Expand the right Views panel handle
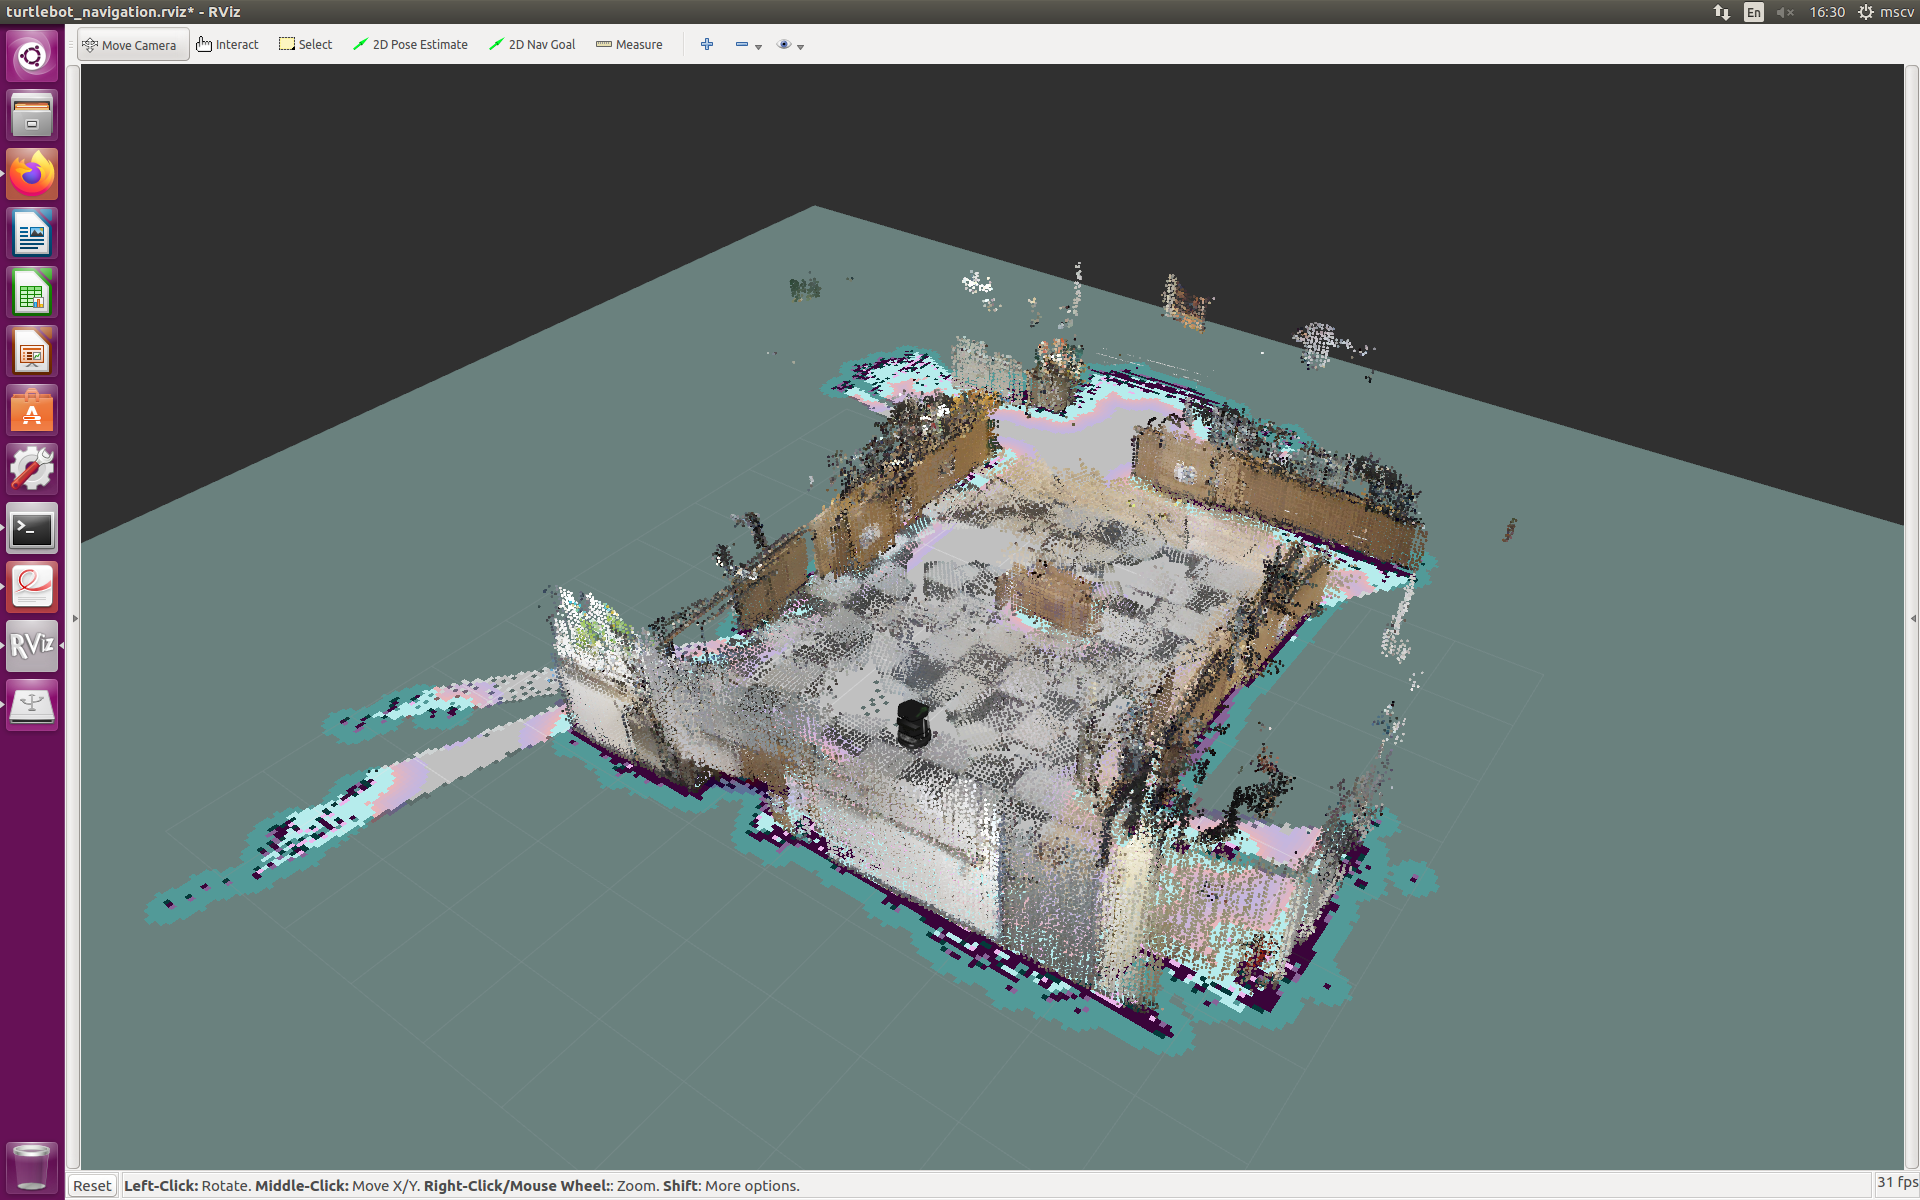 [1912, 618]
